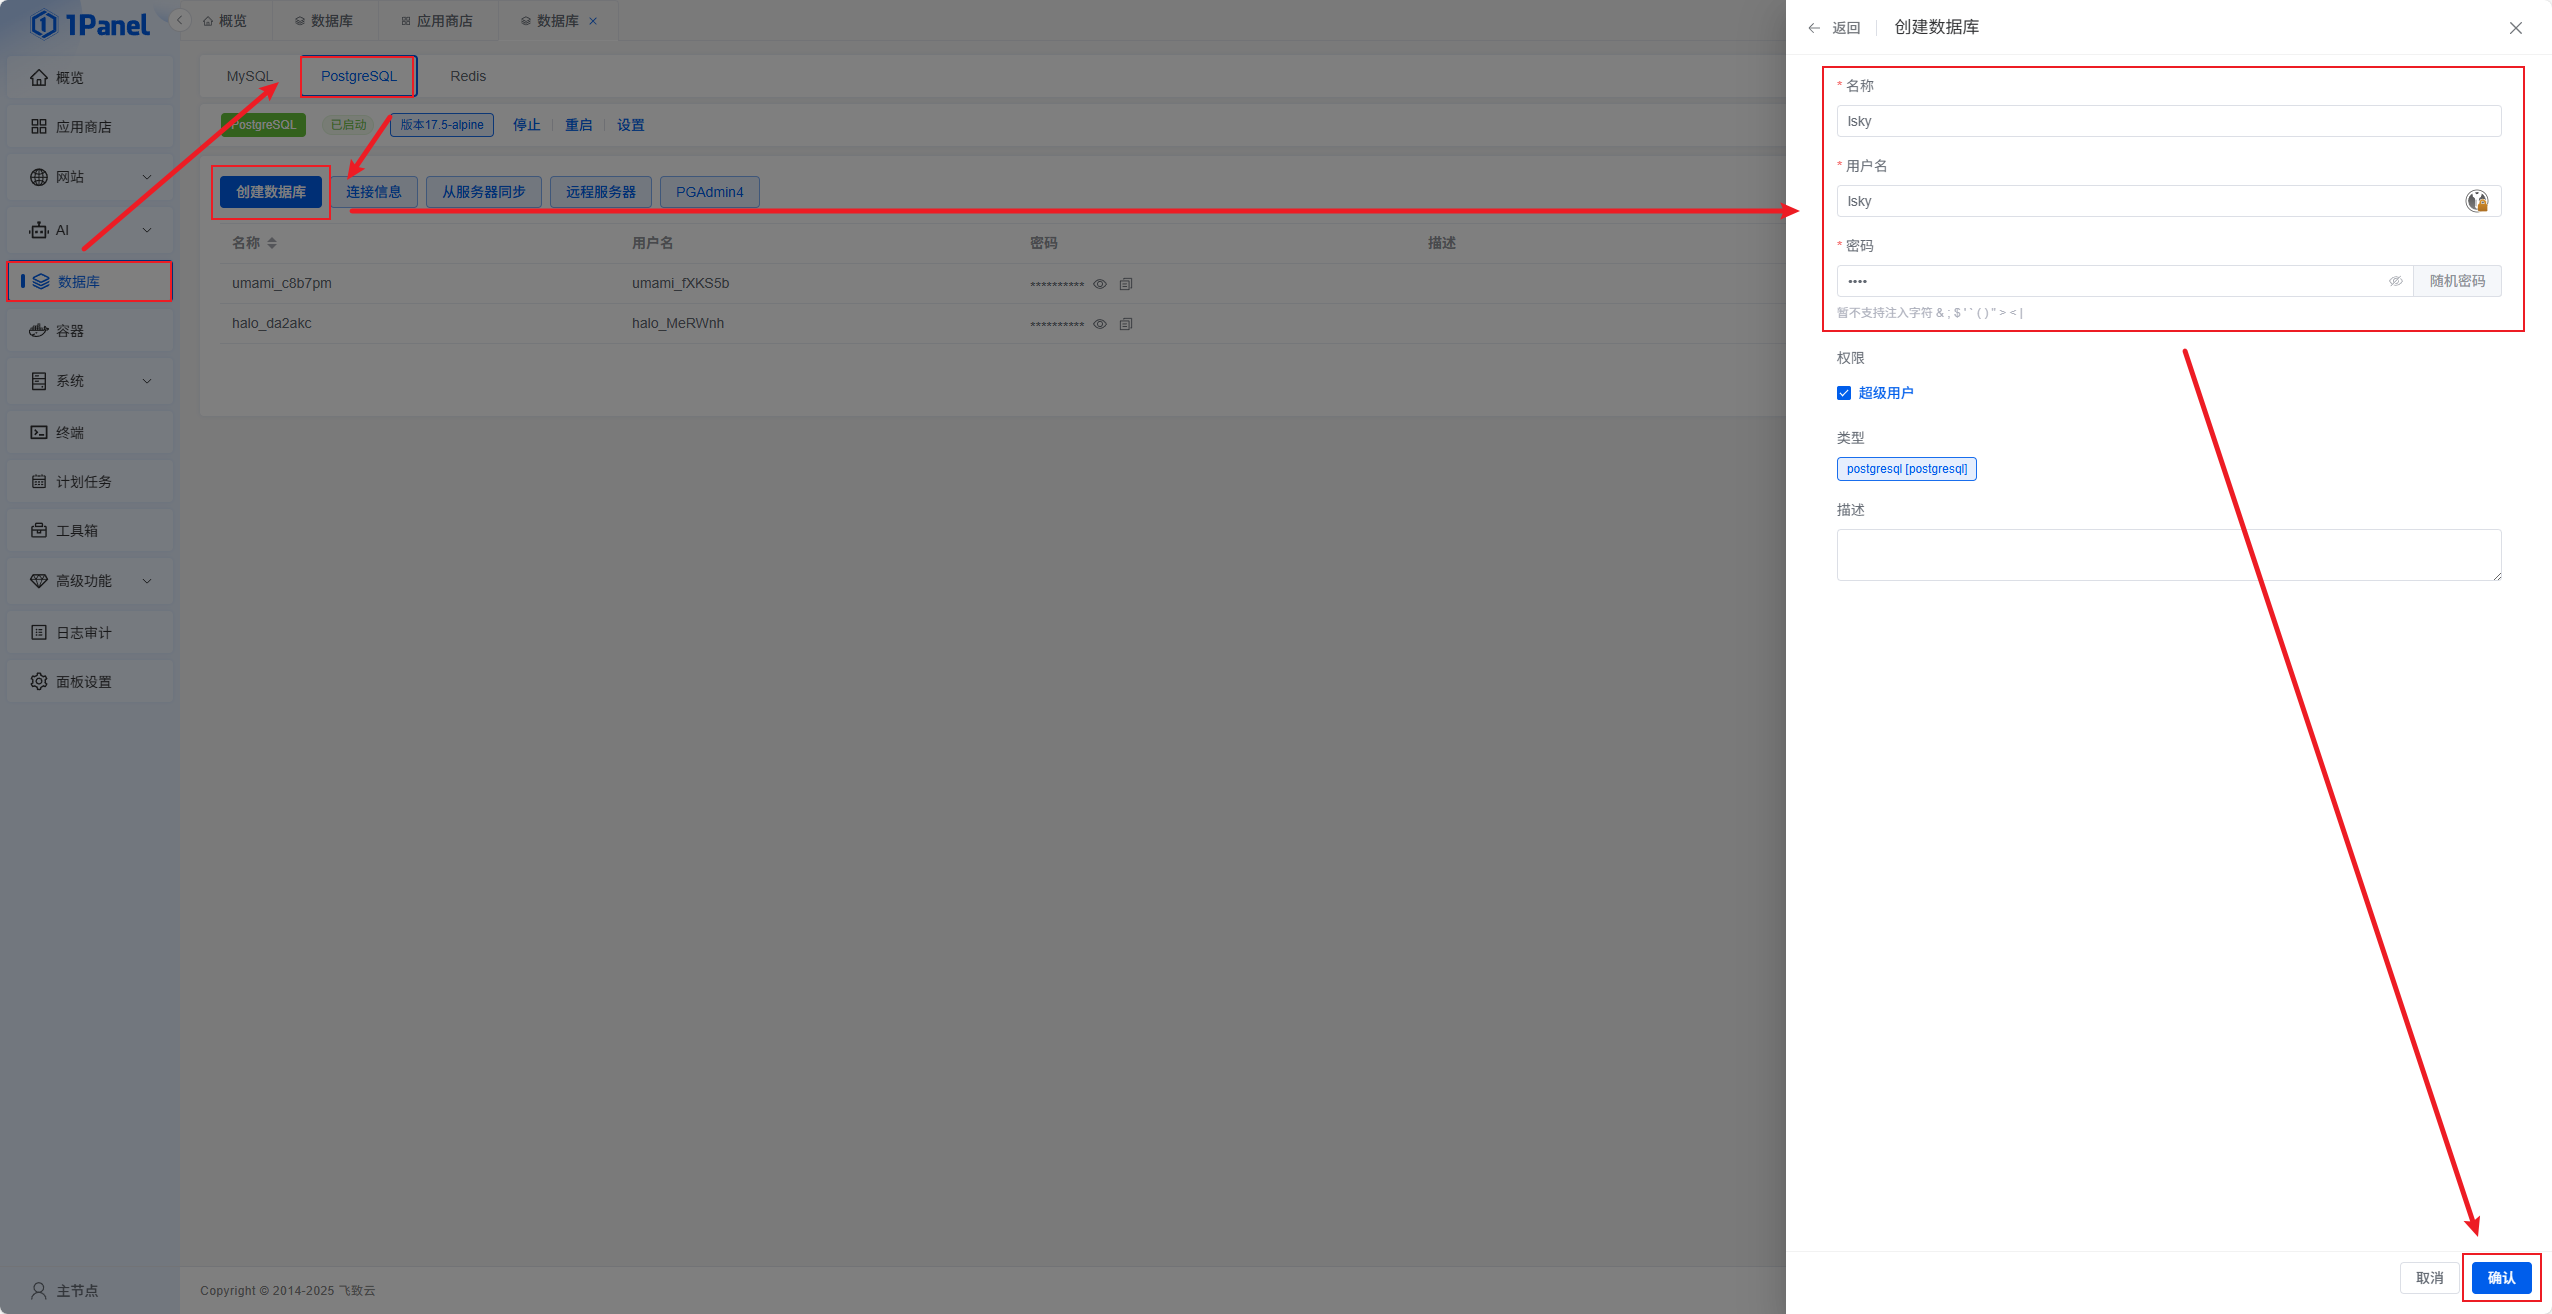Click 主节点 user icon at bottom
Screen dimensions: 2552x1314
pyautogui.click(x=39, y=1291)
